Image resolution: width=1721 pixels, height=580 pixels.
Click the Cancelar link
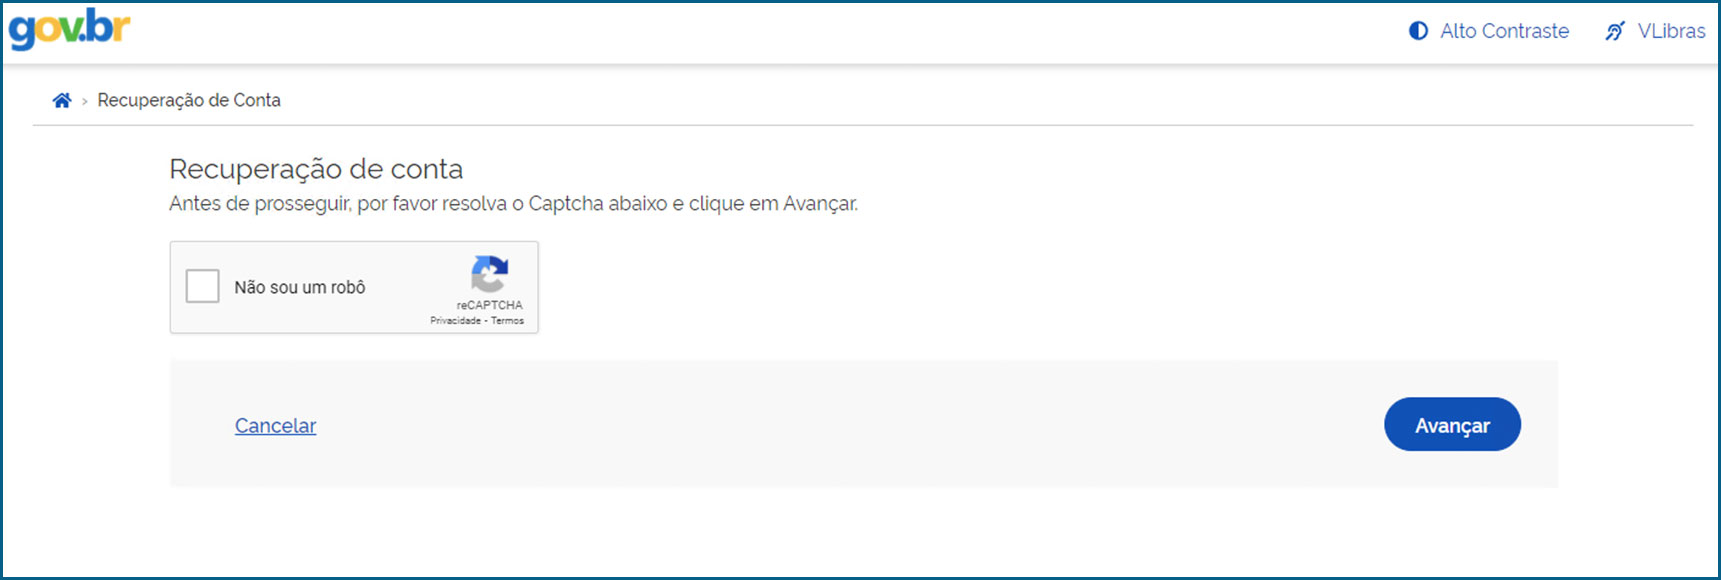click(275, 425)
